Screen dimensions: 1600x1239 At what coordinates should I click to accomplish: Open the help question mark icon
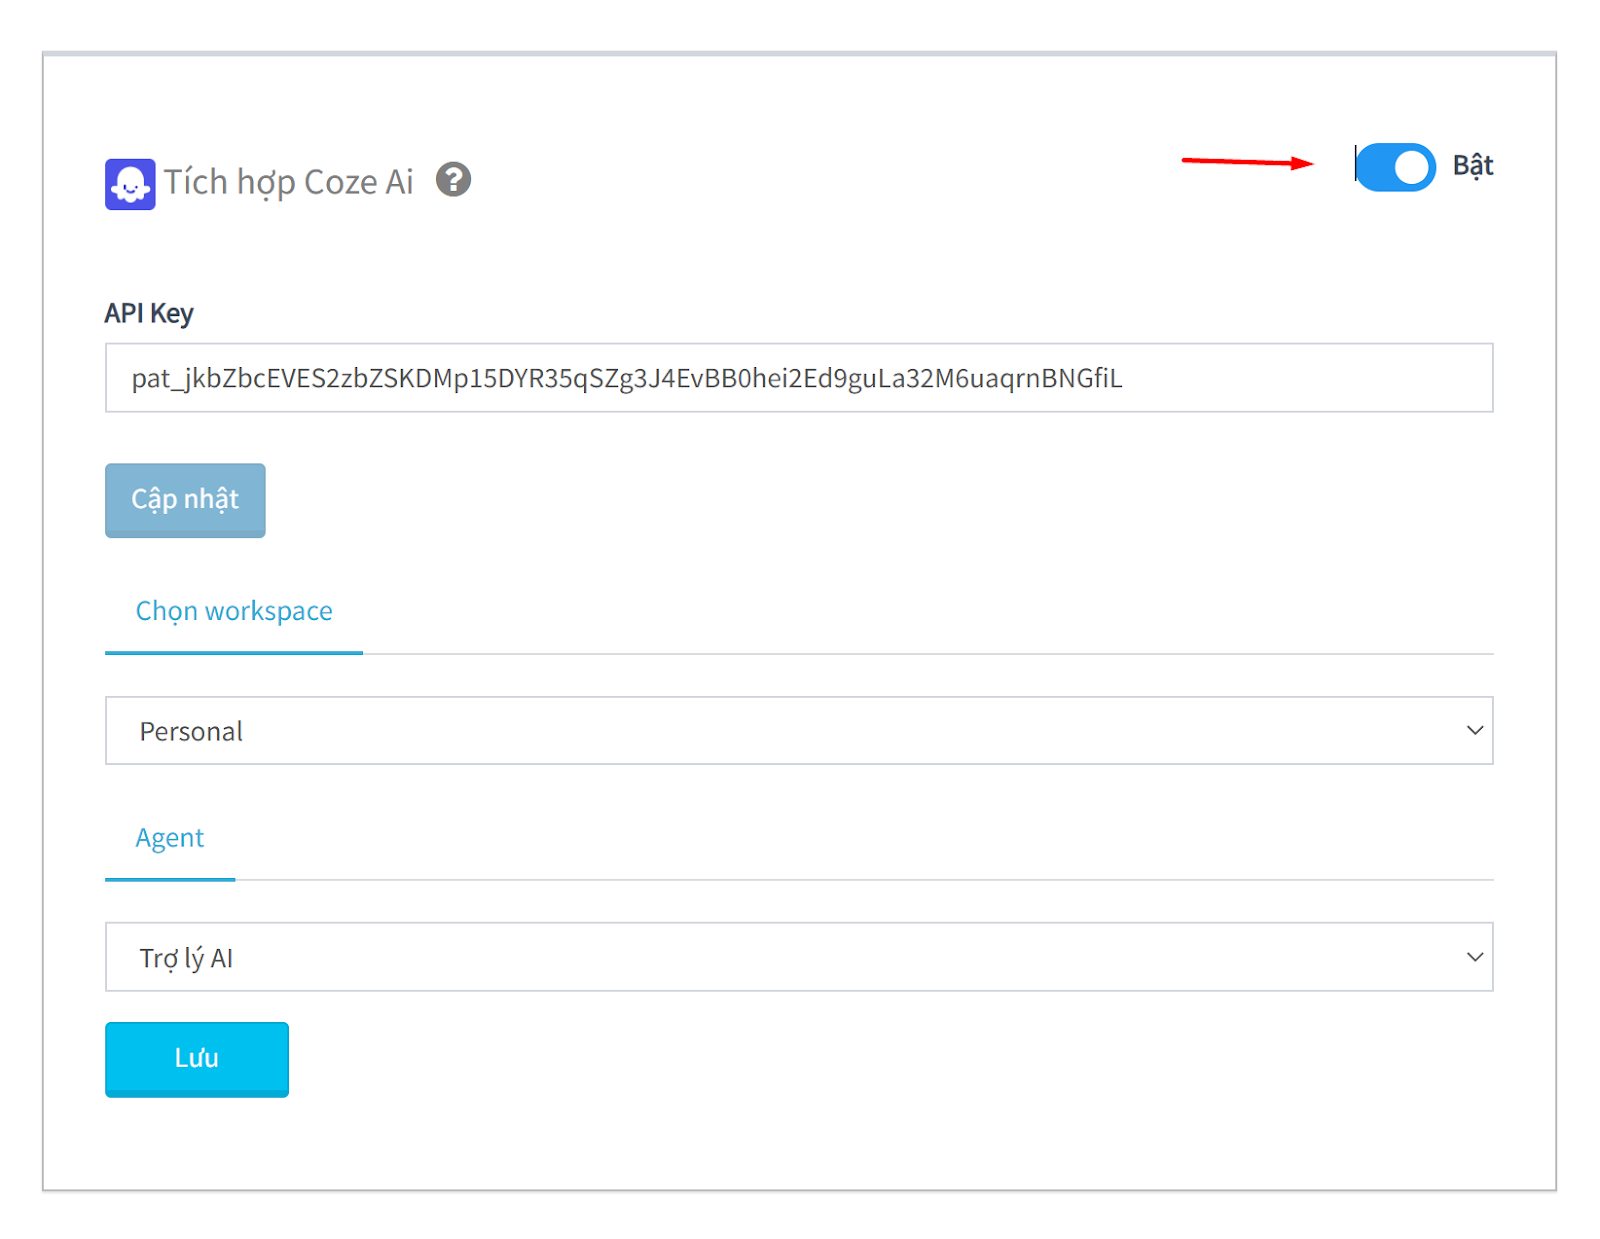point(453,180)
